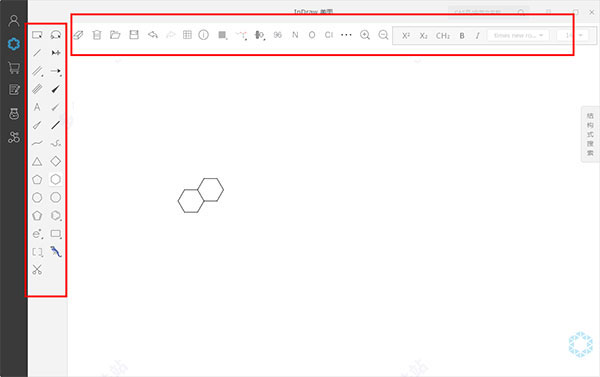
Task: Select the single bond tool
Action: pos(37,53)
